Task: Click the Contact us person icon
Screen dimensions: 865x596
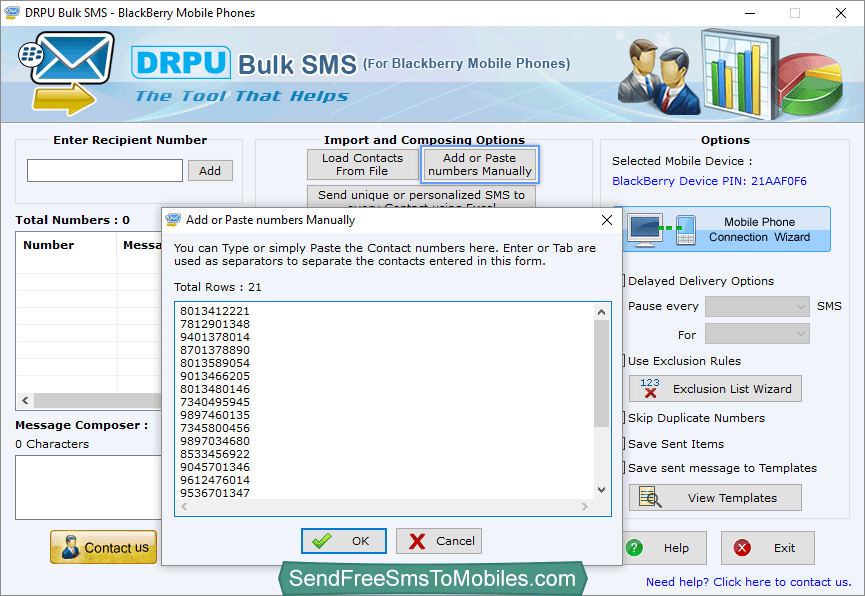Action: (x=70, y=547)
